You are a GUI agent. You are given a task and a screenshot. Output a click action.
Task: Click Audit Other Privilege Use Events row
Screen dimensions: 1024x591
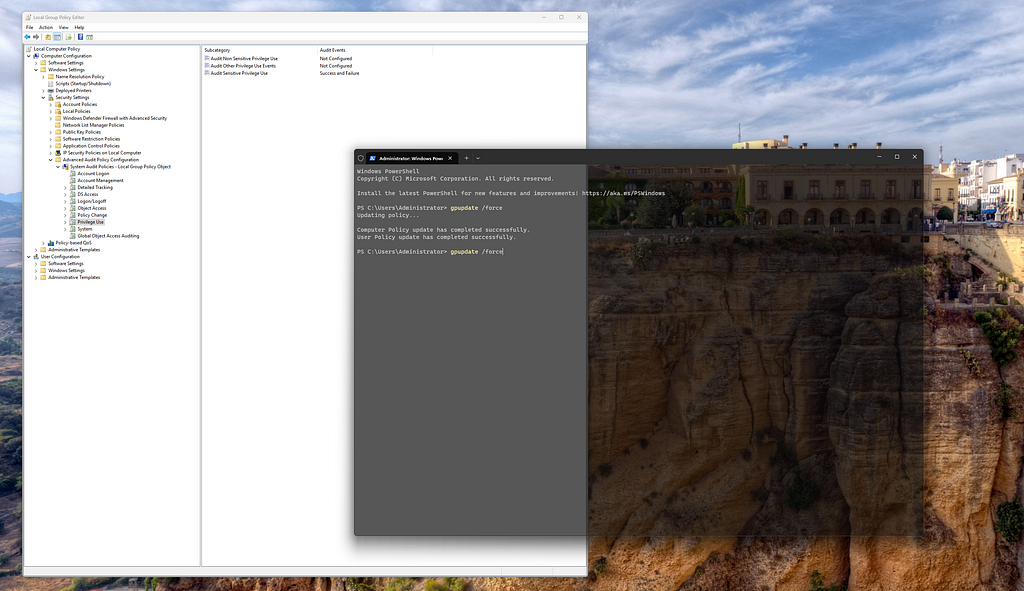click(x=243, y=66)
